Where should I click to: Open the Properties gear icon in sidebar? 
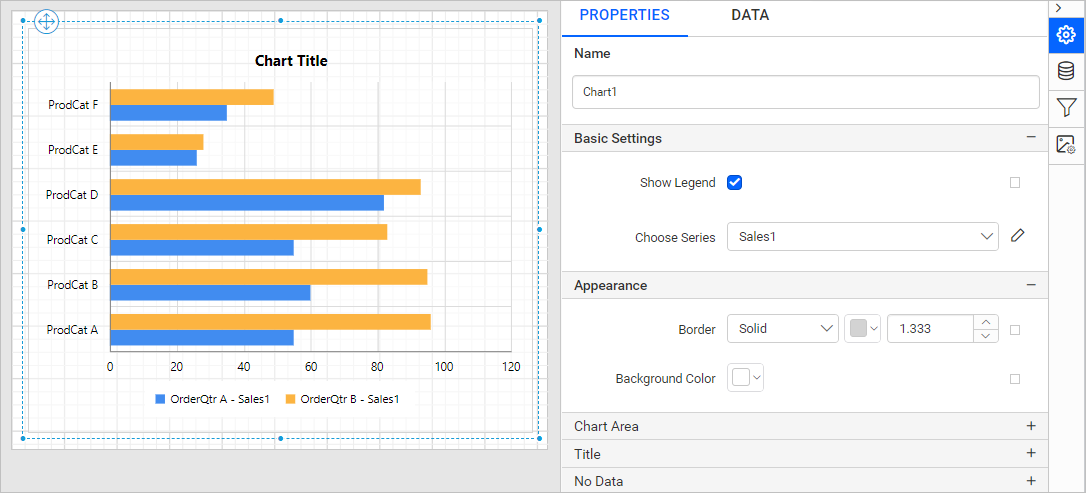coord(1066,35)
